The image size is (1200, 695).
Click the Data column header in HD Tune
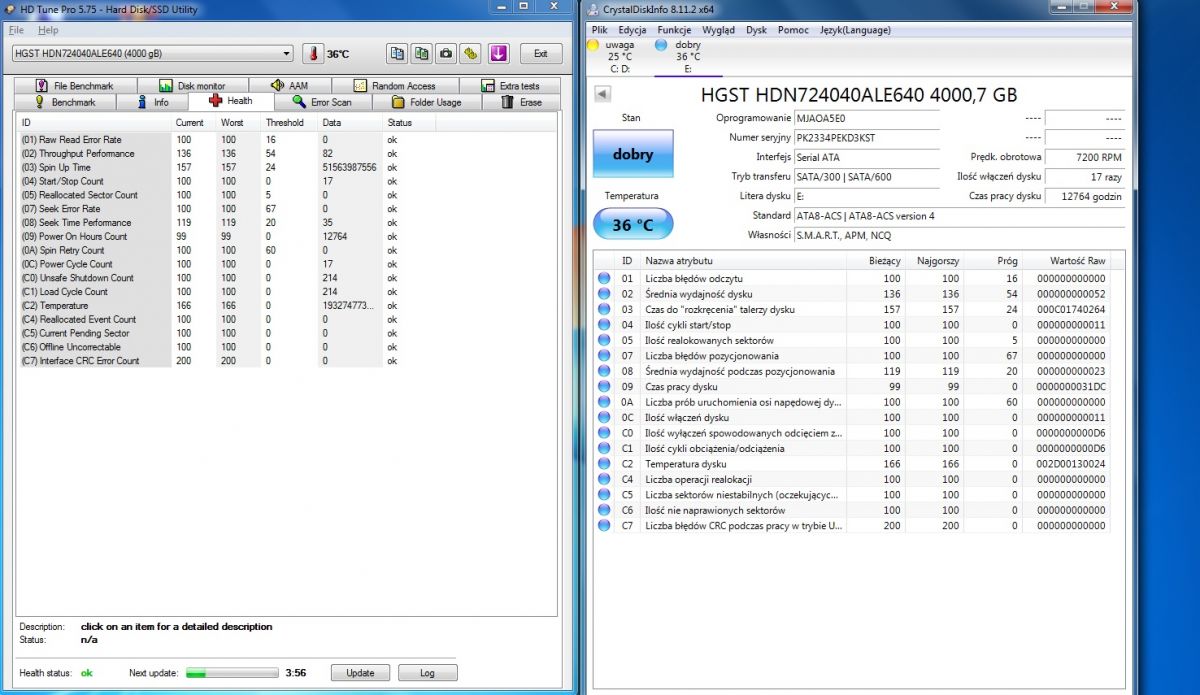[350, 123]
